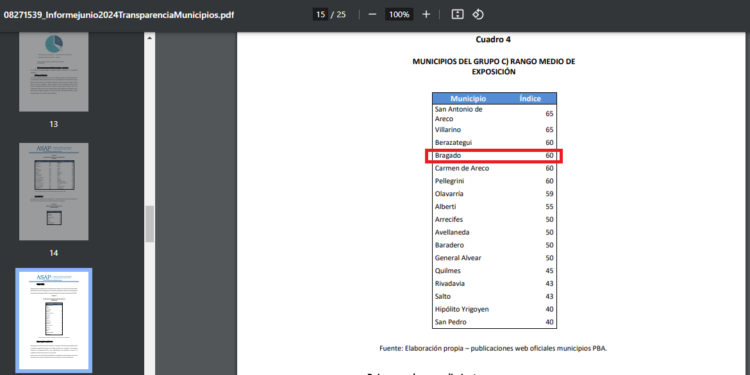Screen dimensions: 750x375
Task: Rotate the document with the rotate icon
Action: coord(478,14)
